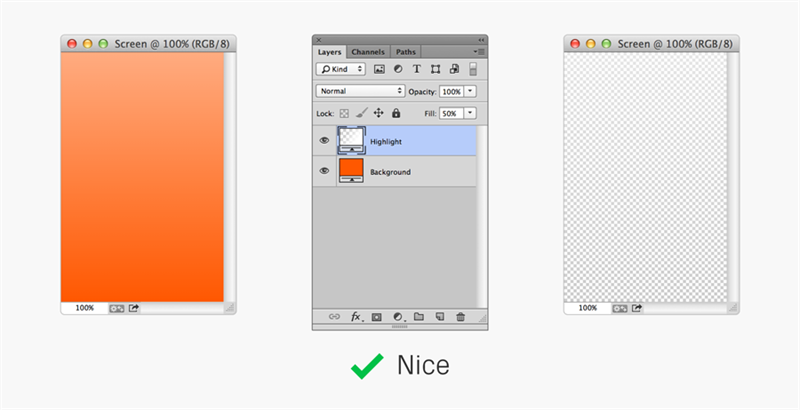Select the orange Background layer thumbnail
The image size is (800, 410).
(351, 171)
